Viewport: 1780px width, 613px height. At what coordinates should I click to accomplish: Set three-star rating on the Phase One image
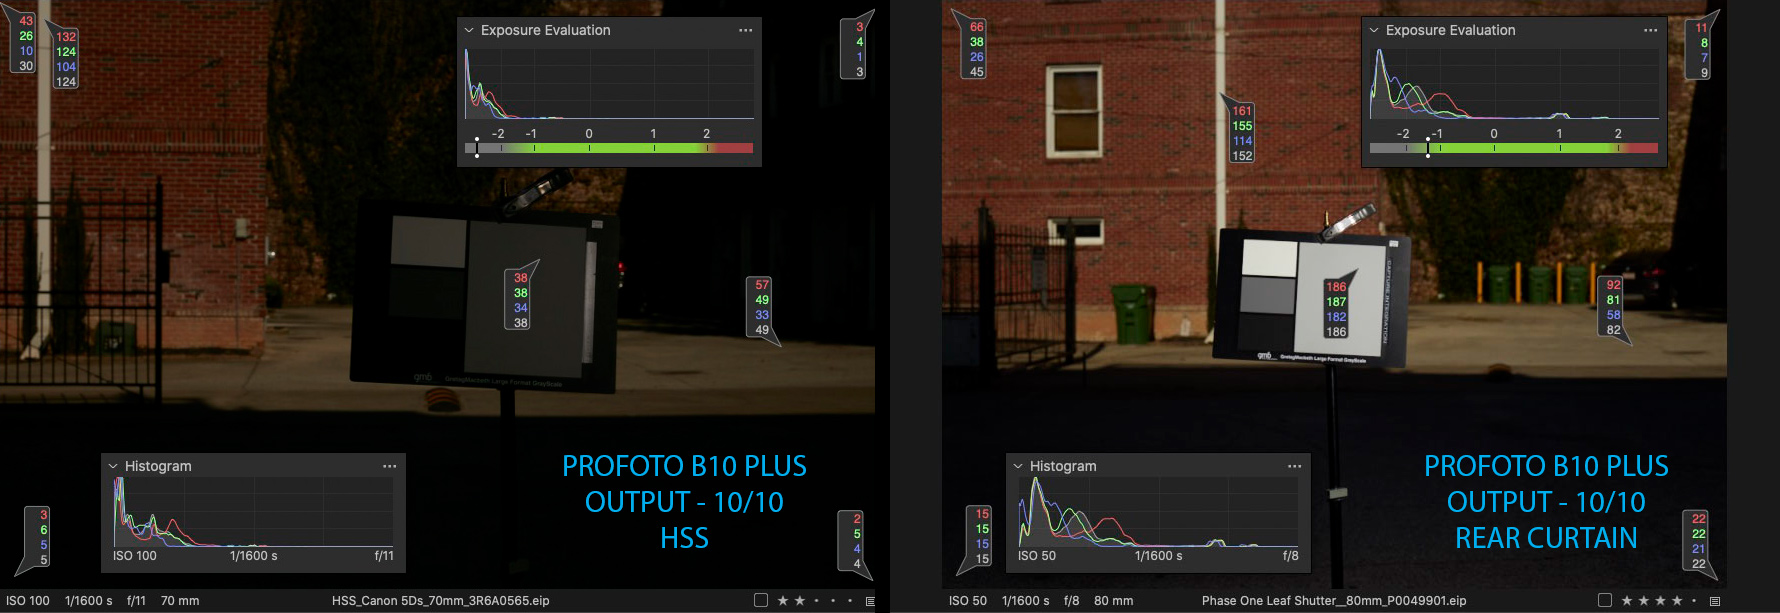coord(1660,601)
